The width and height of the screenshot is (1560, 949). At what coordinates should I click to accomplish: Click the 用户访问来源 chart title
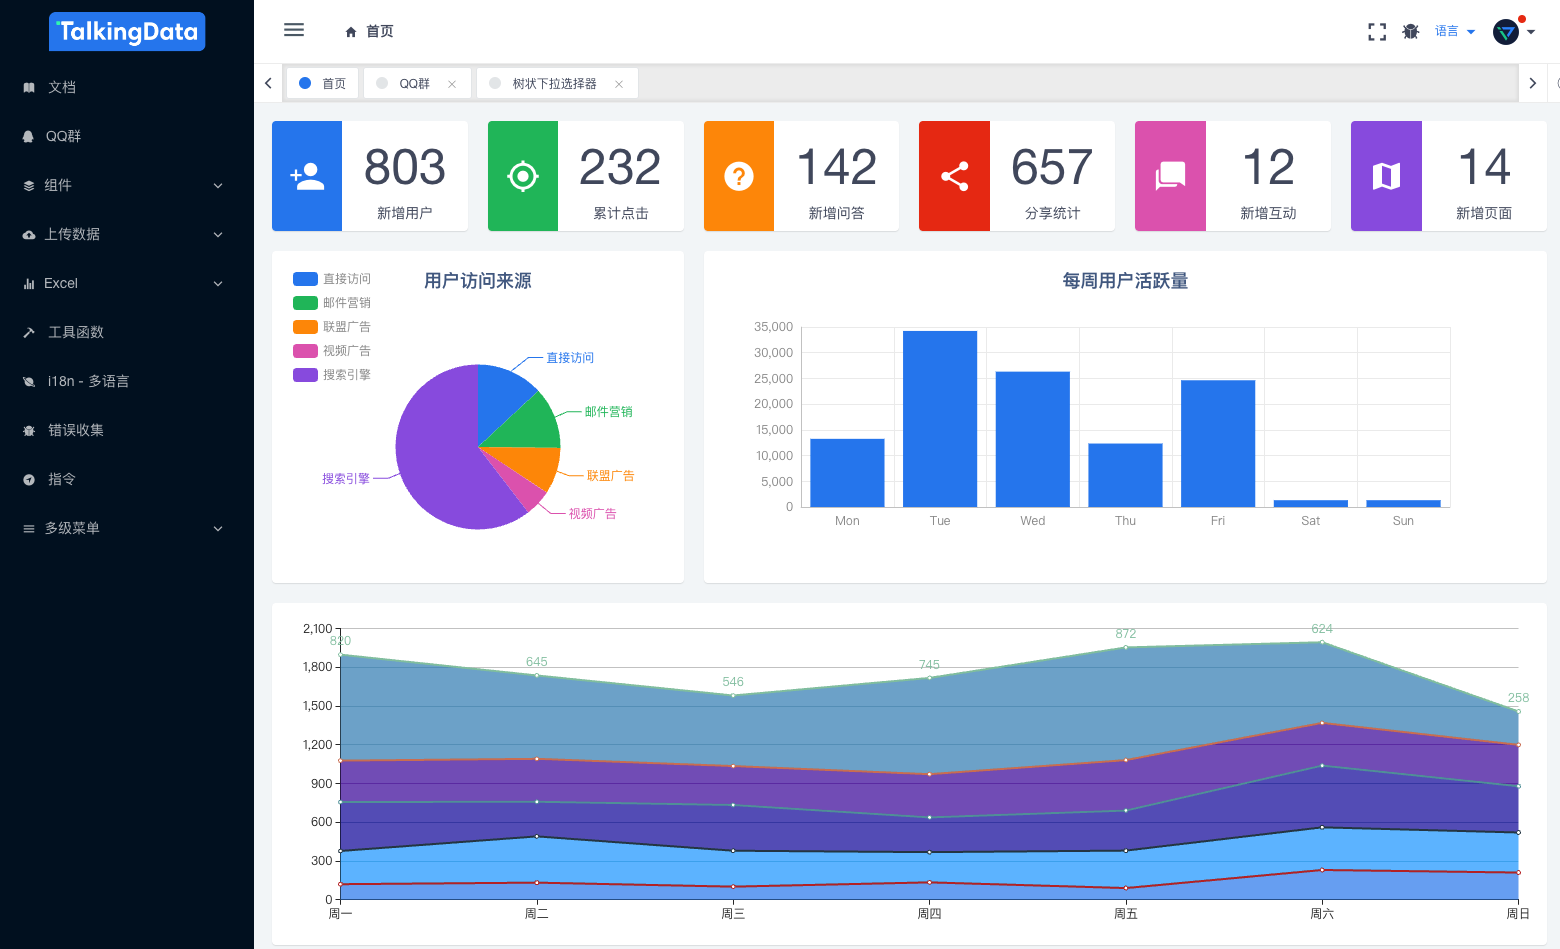pyautogui.click(x=478, y=281)
